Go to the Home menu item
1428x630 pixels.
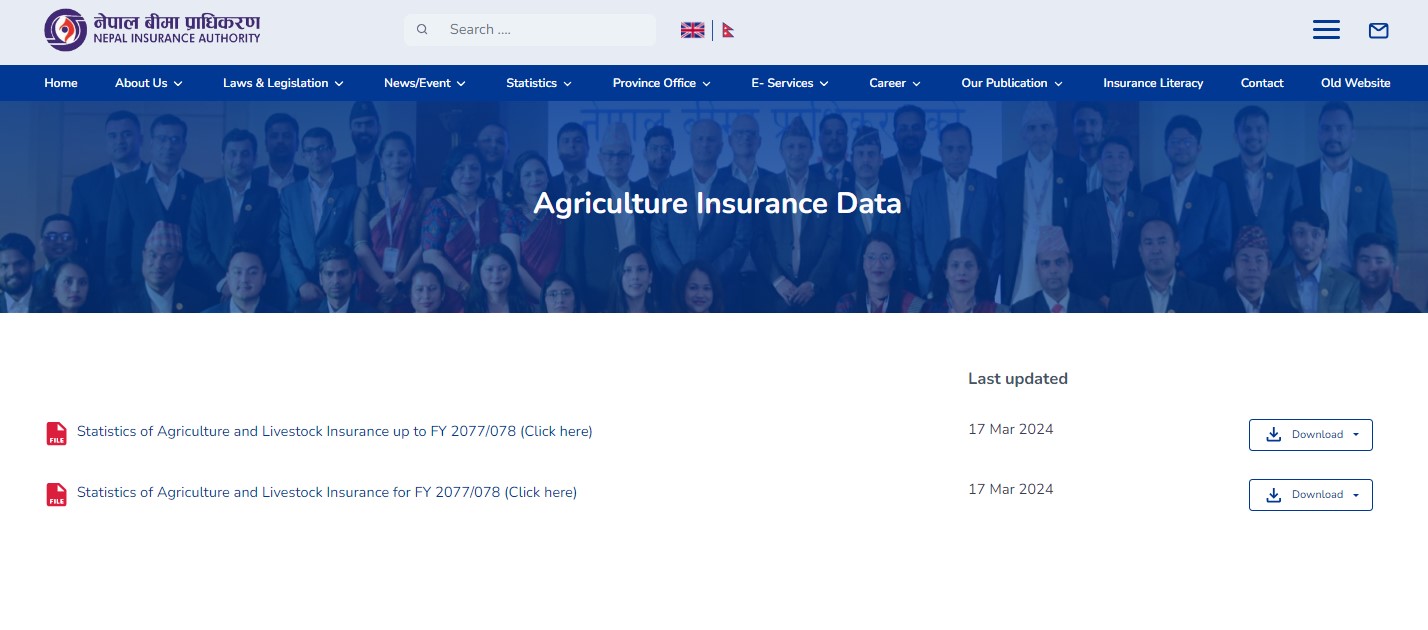click(61, 83)
